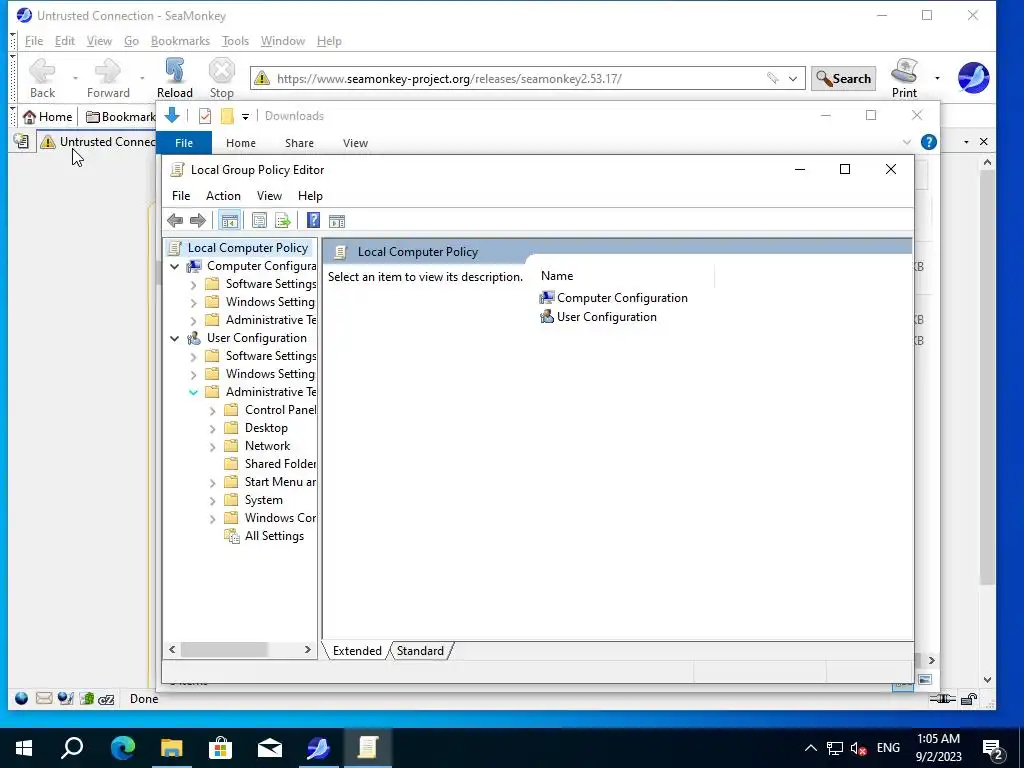The width and height of the screenshot is (1024, 768).
Task: Collapse User Configuration Administrative Templates node
Action: point(193,392)
